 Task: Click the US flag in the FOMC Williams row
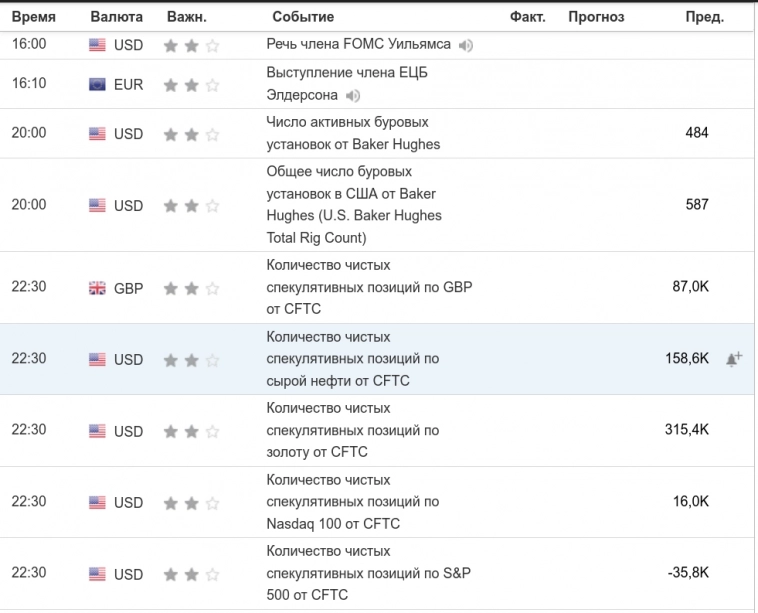click(97, 45)
